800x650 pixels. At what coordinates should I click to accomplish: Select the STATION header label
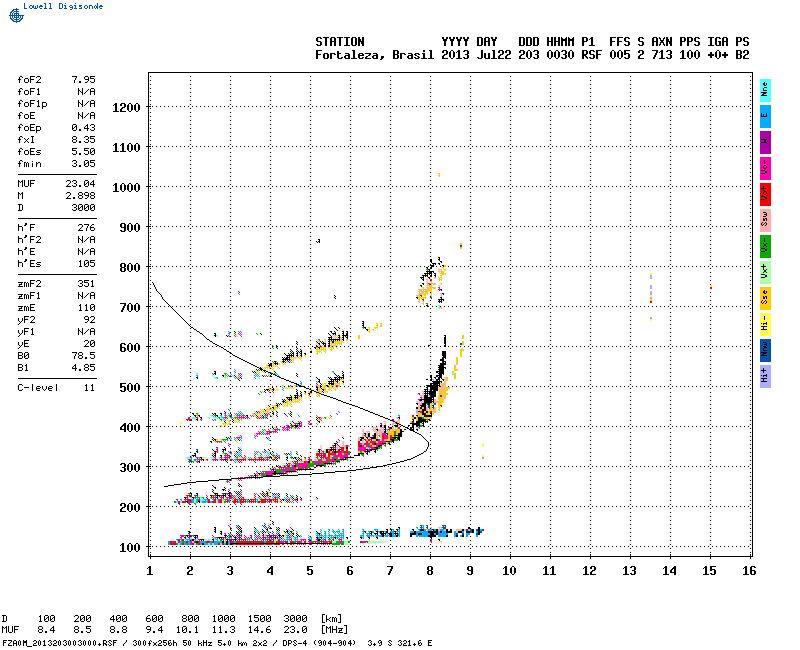pos(340,42)
